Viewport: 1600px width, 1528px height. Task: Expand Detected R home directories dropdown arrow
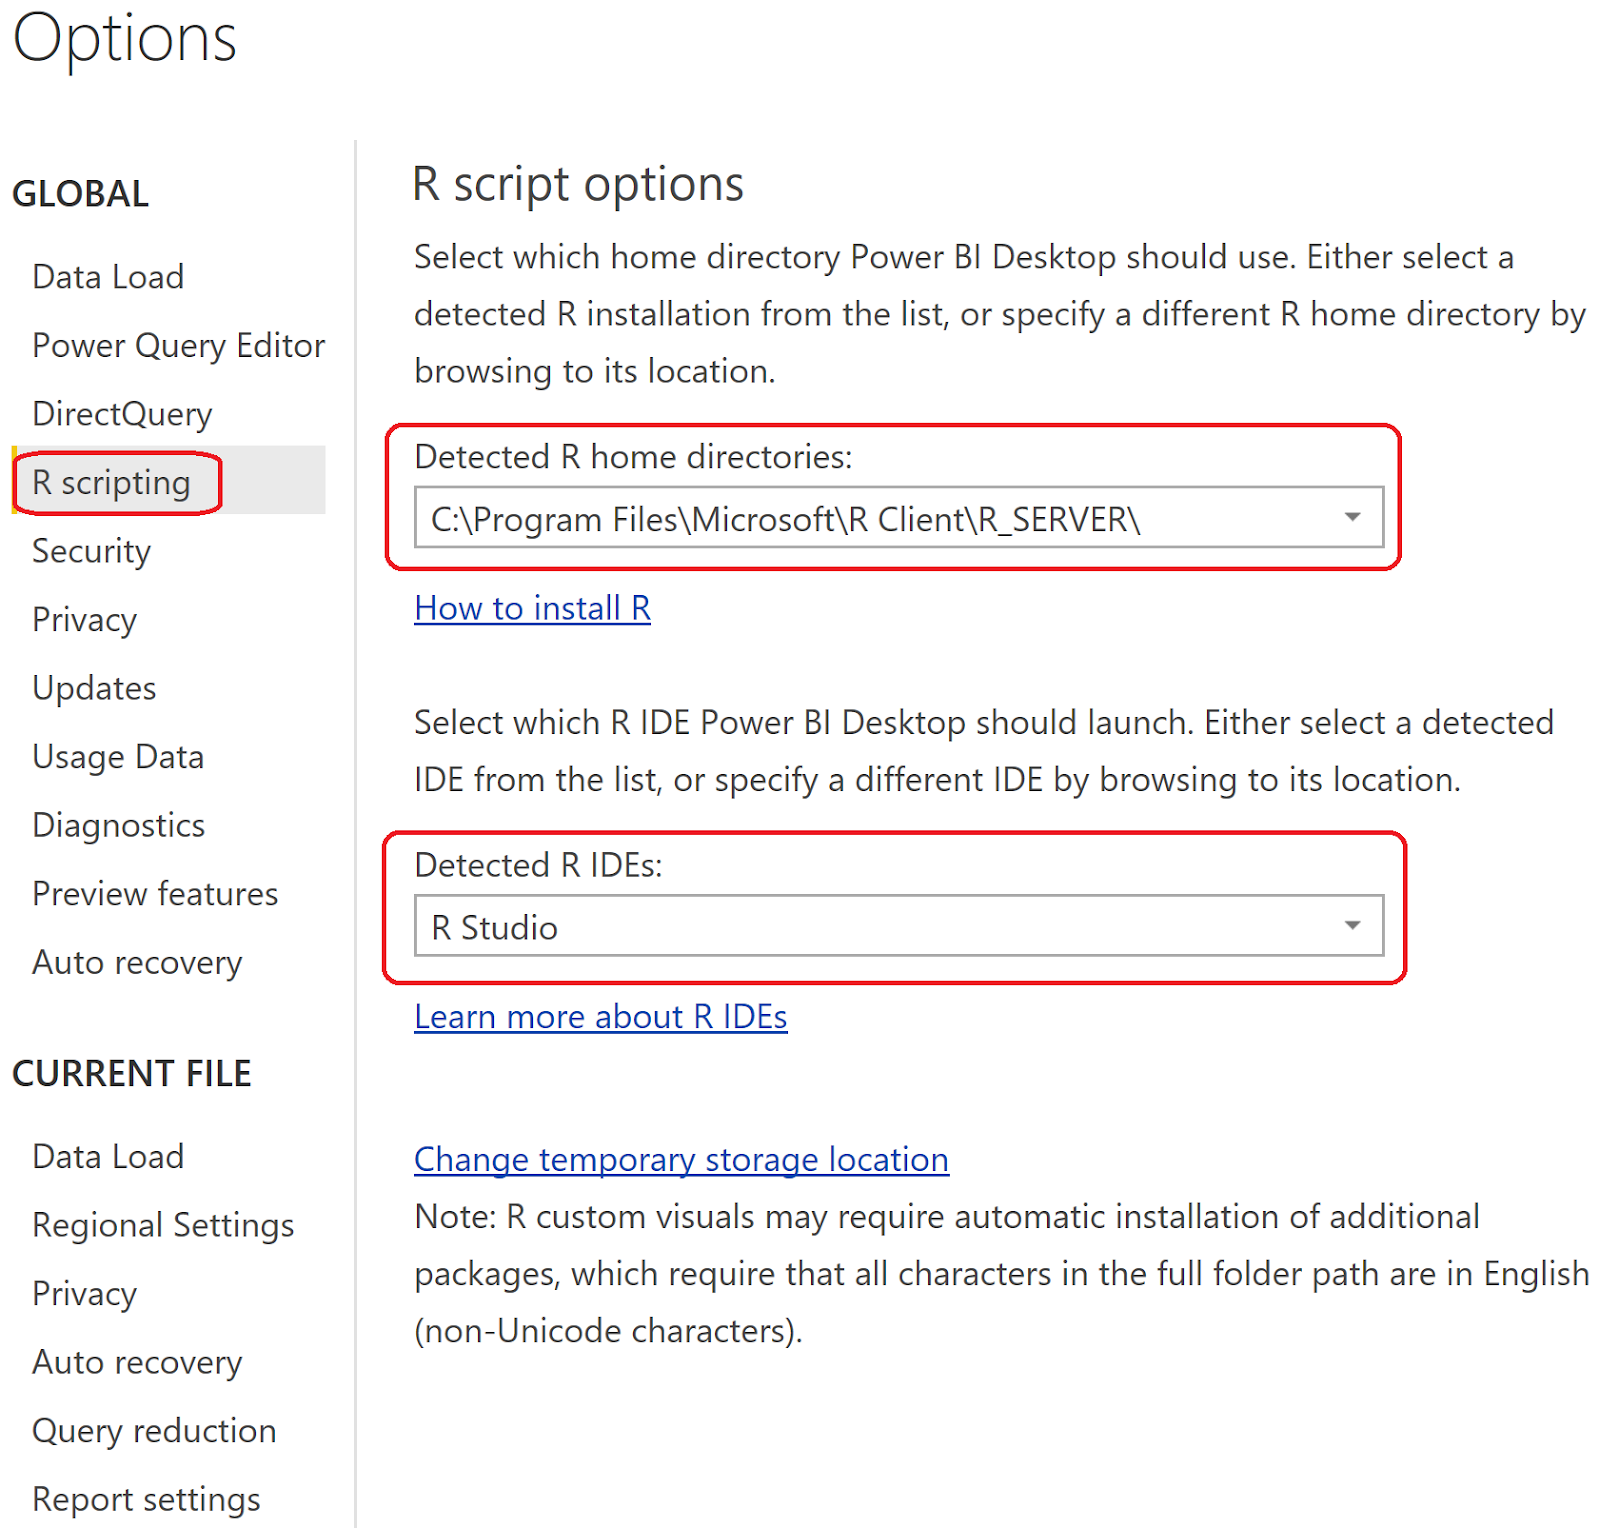coord(1352,517)
